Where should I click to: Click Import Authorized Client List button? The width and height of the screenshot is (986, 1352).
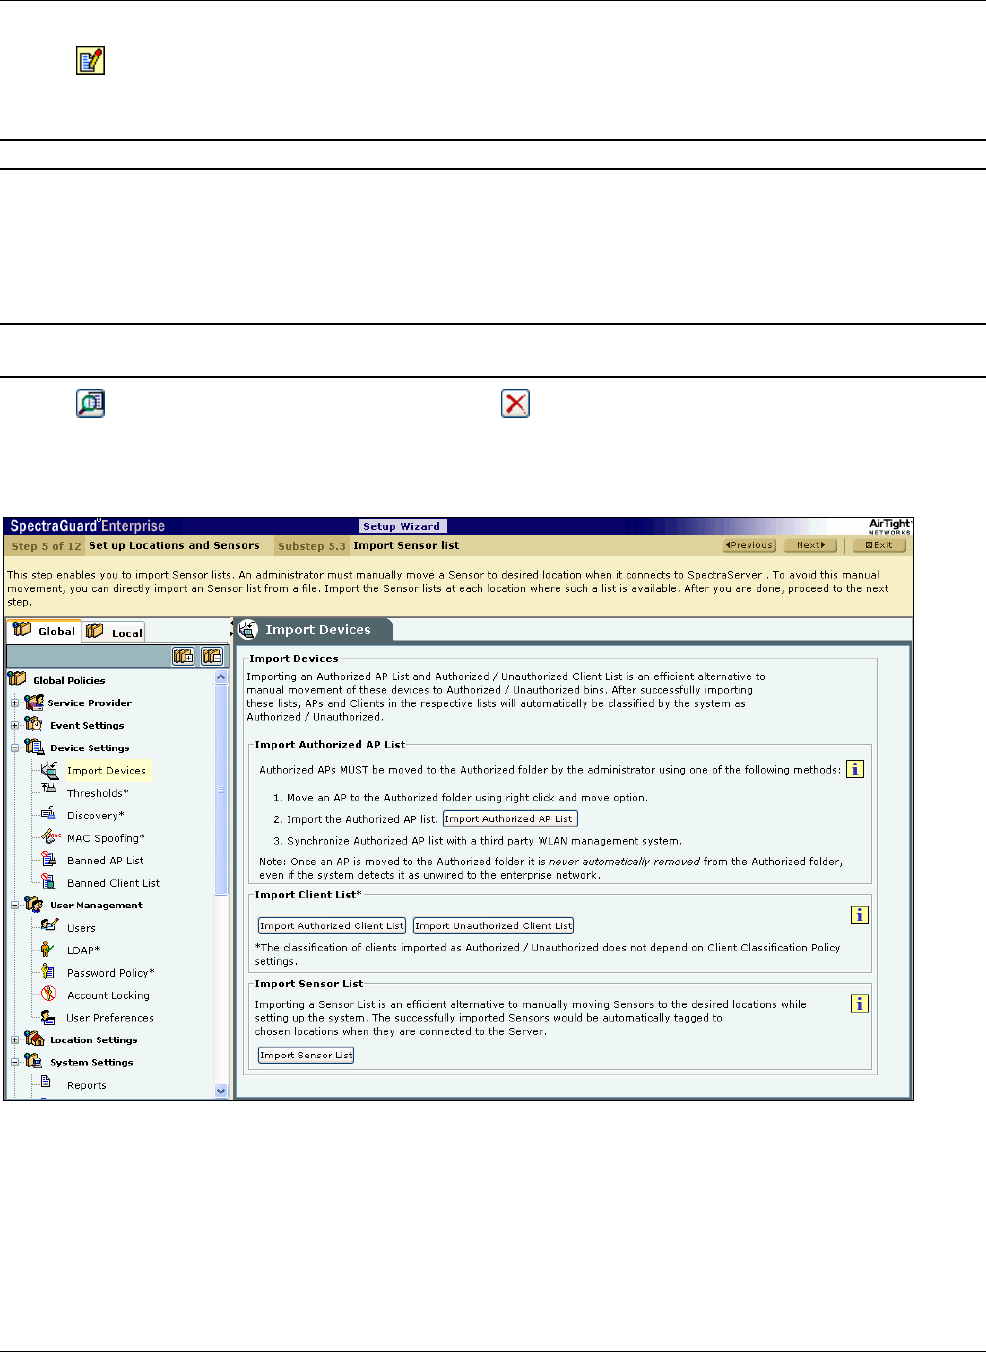[x=332, y=926]
